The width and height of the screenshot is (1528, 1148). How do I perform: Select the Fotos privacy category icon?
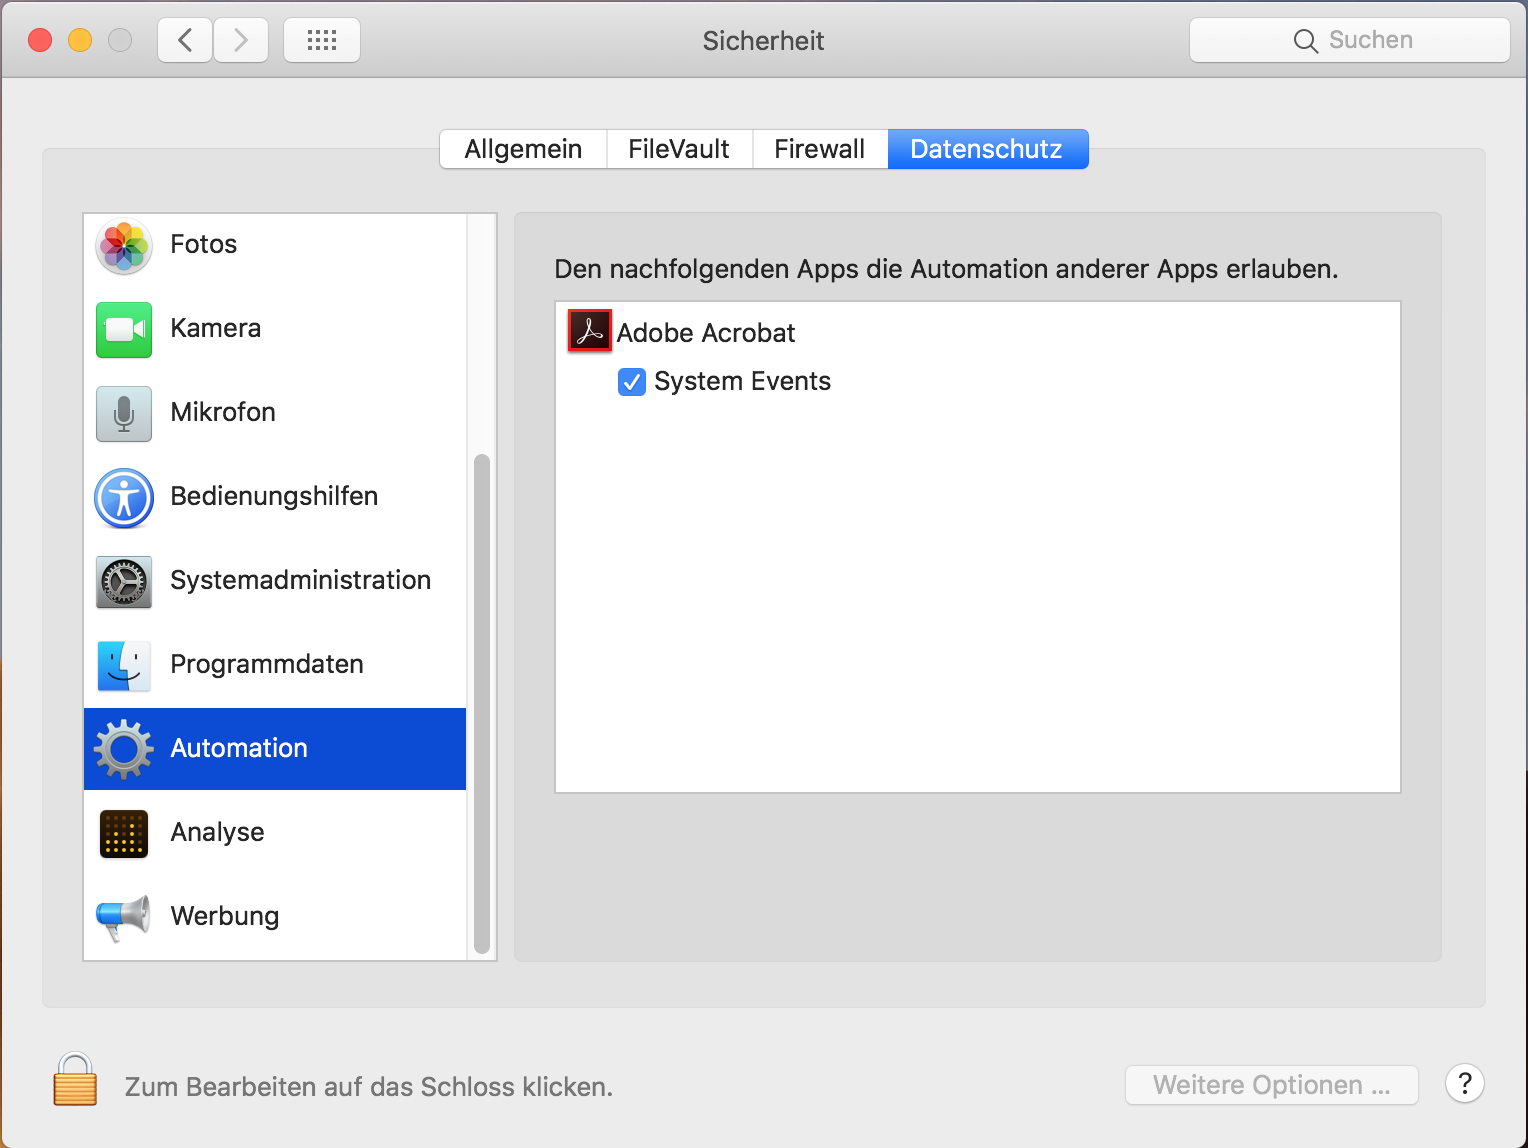click(122, 247)
